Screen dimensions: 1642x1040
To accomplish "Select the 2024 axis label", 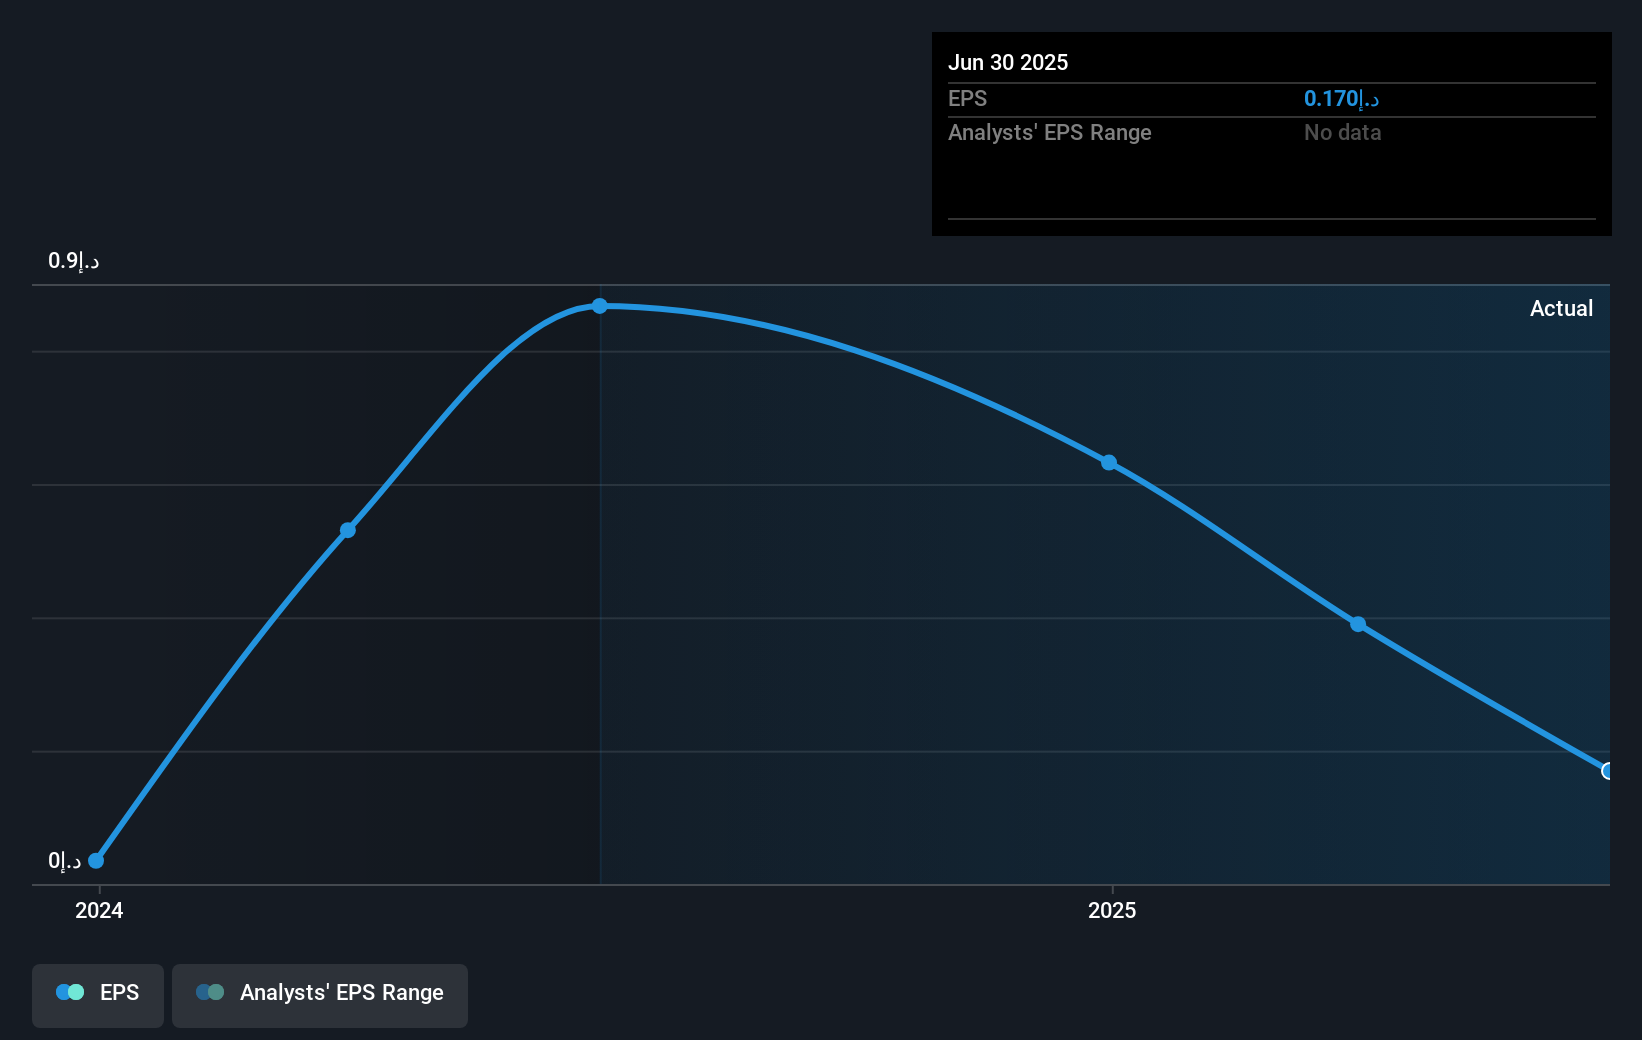I will pyautogui.click(x=98, y=910).
